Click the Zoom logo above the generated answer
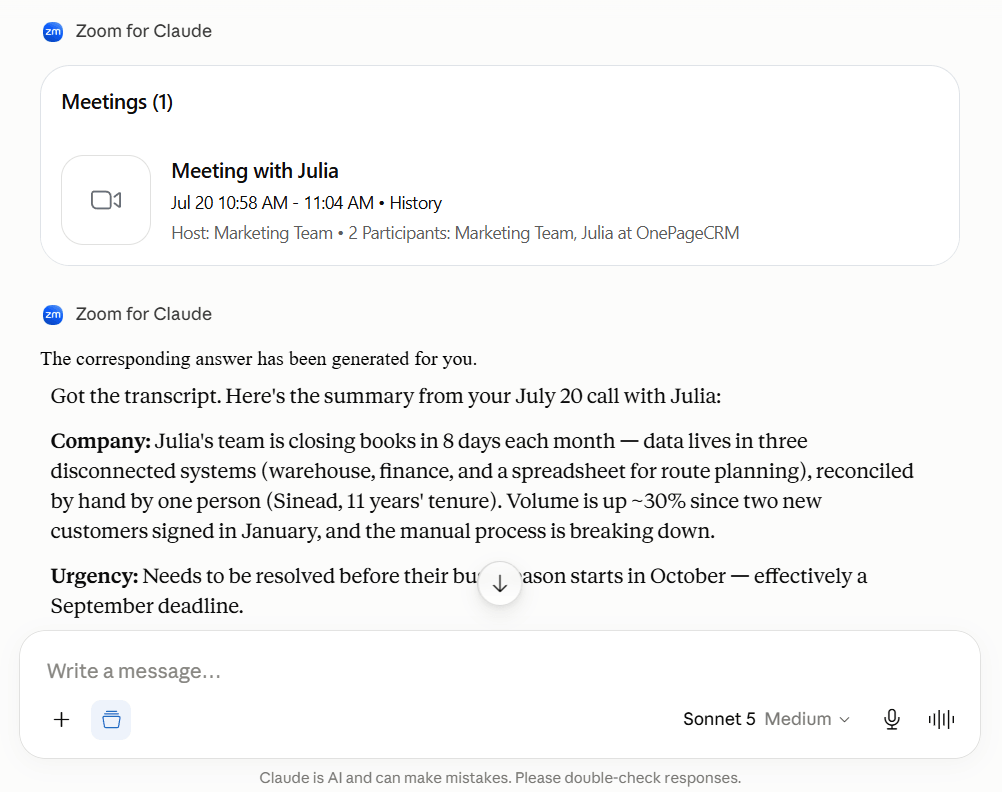 53,314
